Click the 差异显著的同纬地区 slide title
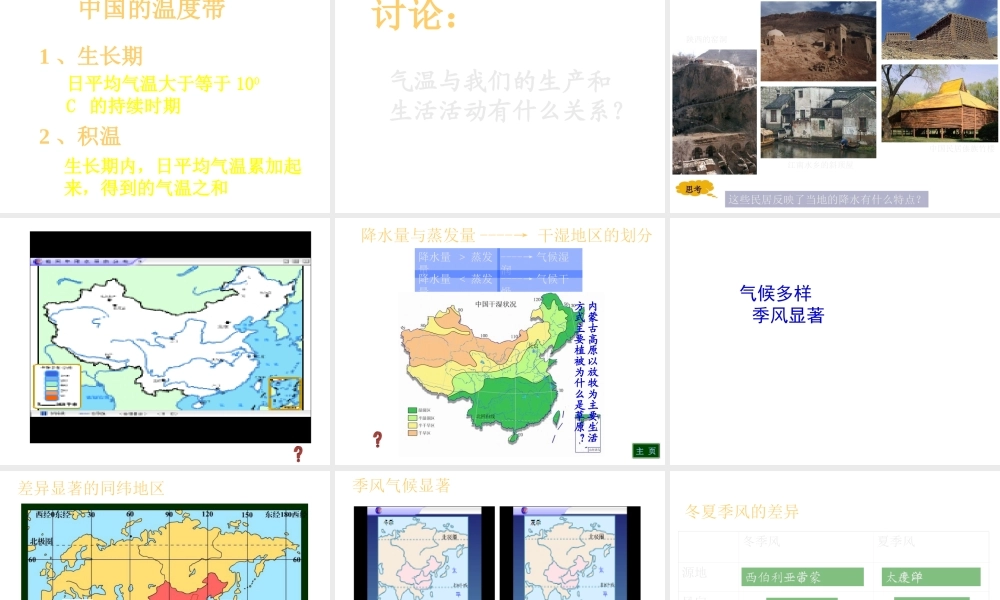Image resolution: width=1000 pixels, height=600 pixels. (91, 488)
